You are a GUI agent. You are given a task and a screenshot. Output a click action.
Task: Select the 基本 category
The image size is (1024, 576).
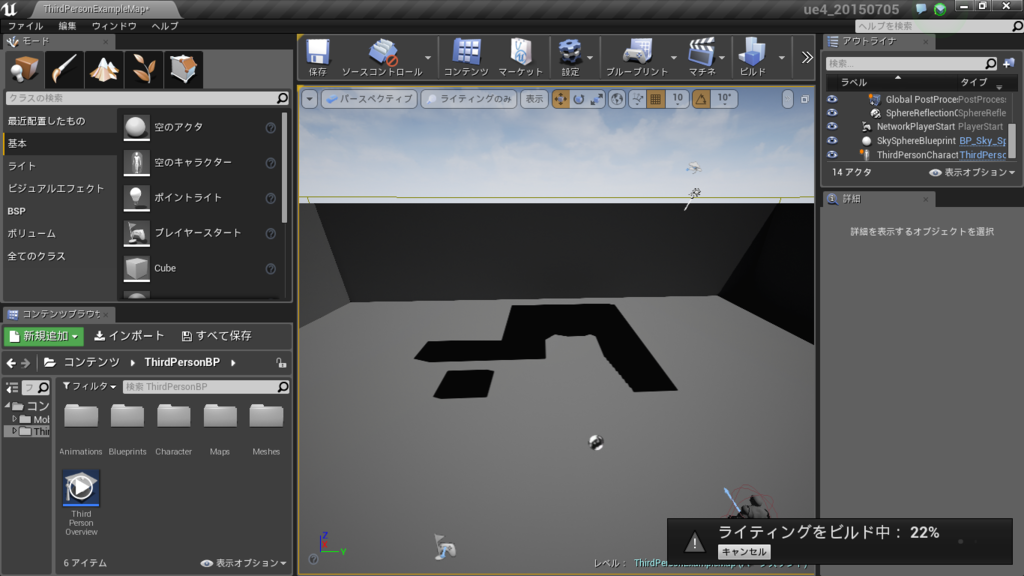pos(59,144)
